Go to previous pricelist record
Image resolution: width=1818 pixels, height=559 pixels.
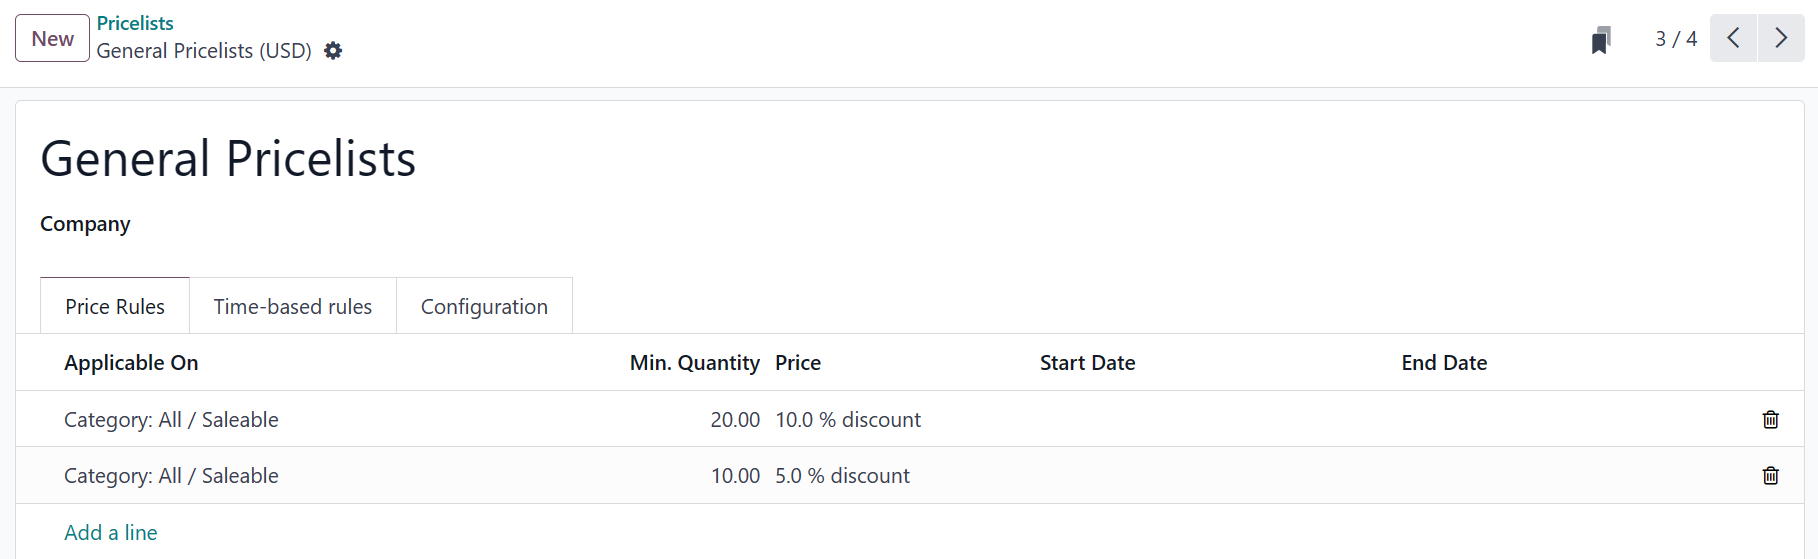pos(1733,39)
